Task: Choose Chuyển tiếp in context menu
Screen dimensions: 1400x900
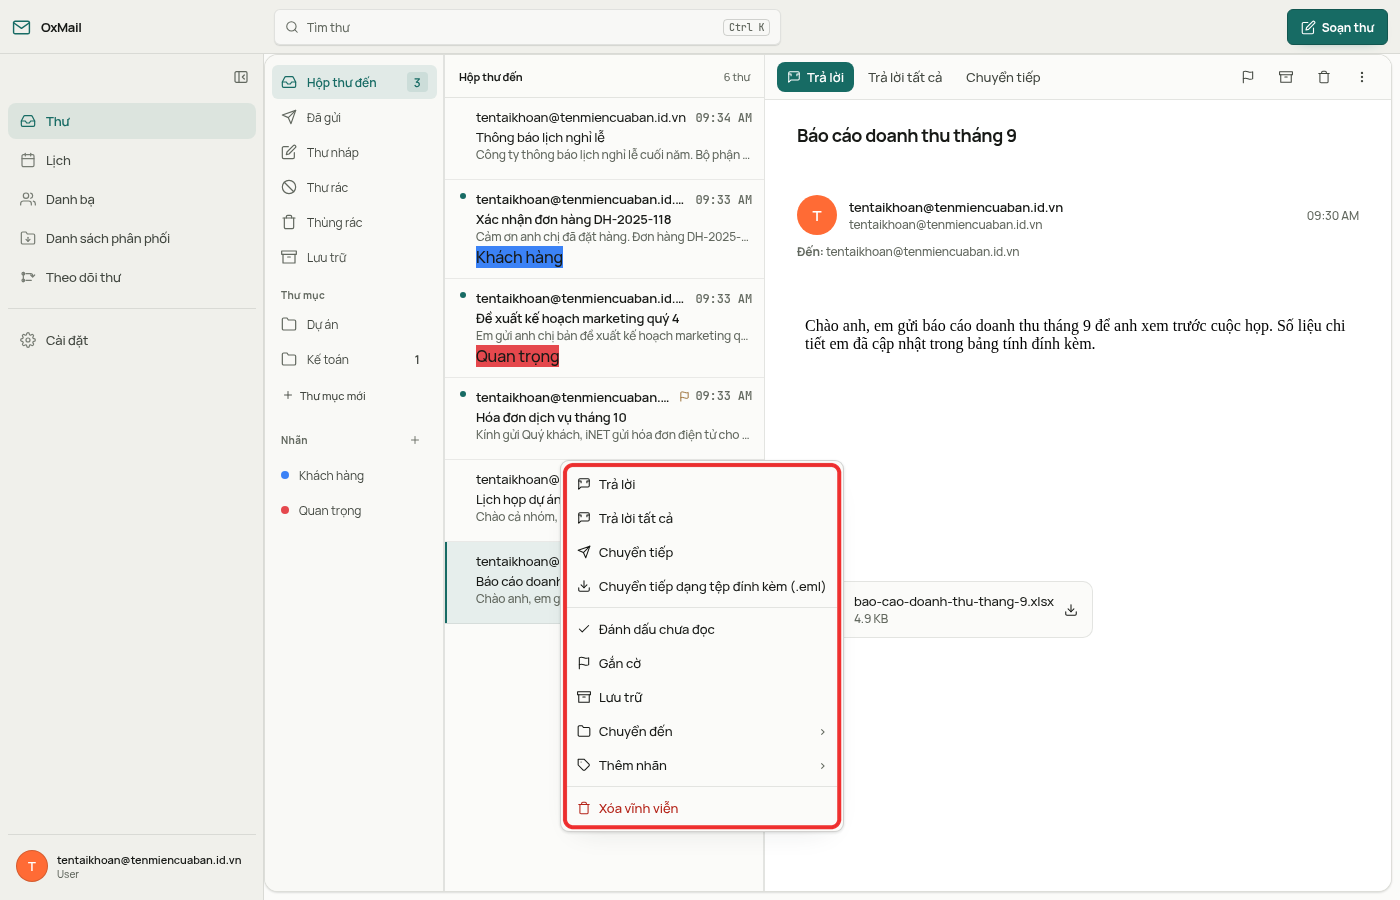Action: pyautogui.click(x=702, y=552)
